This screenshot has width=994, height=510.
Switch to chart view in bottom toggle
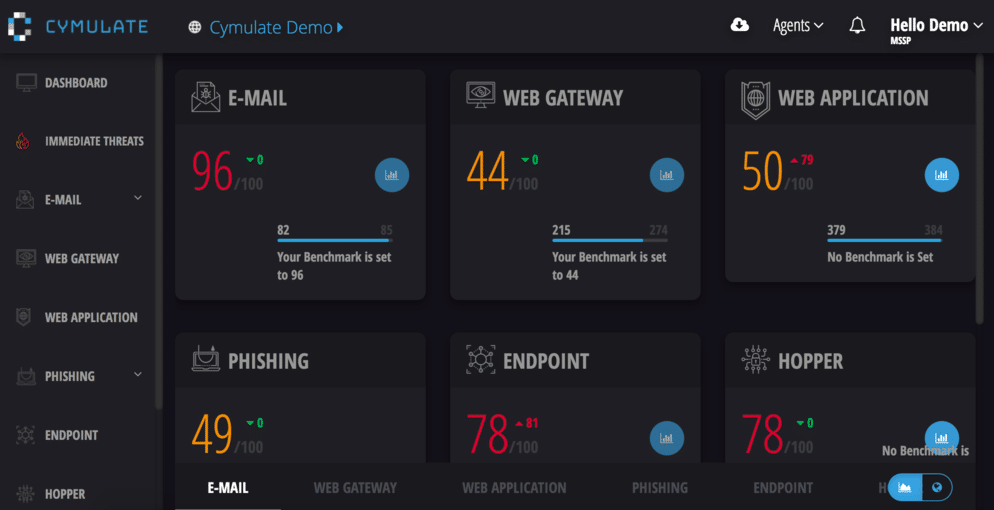tap(905, 487)
